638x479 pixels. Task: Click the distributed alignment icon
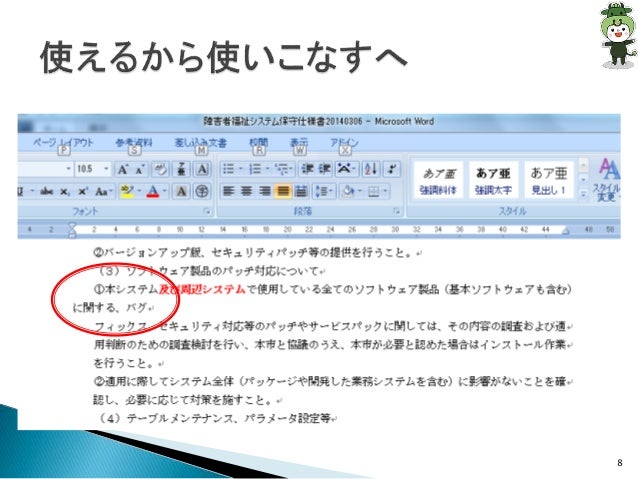(301, 191)
